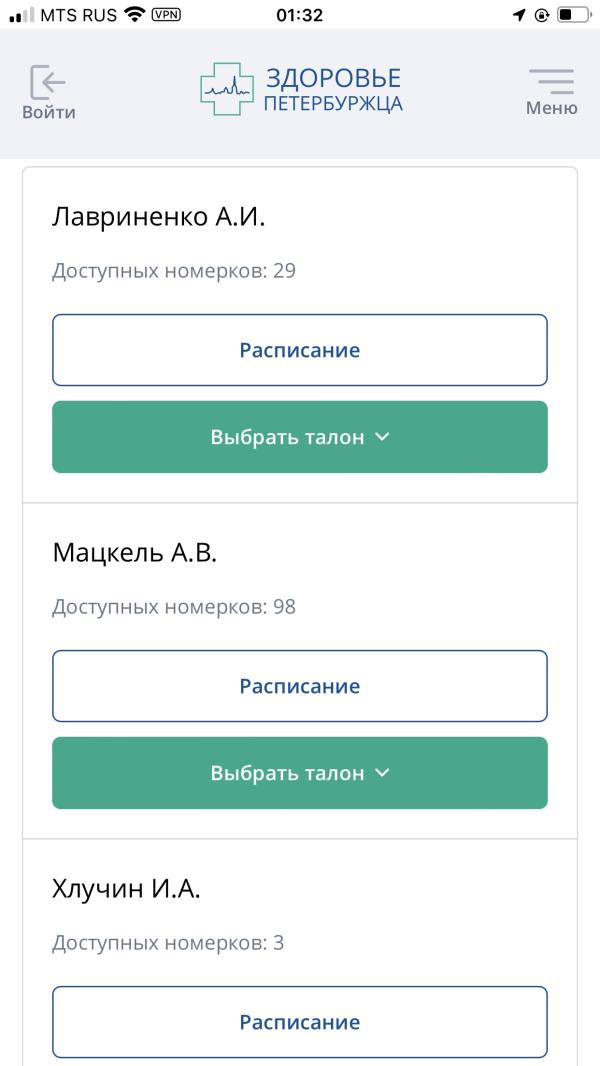Click chevron next to Мацкель's Выбрать талон

click(x=383, y=772)
